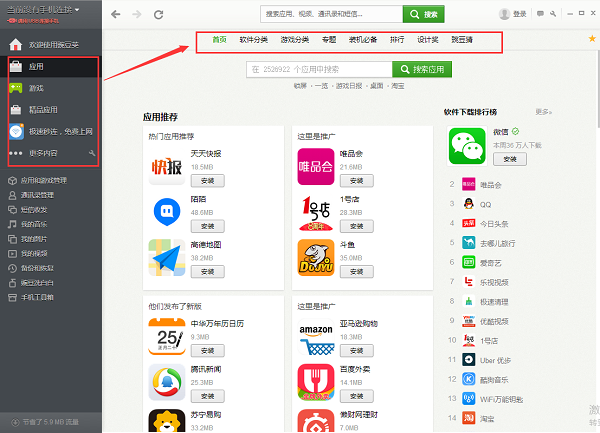Click the back arrow navigation icon
Screen dimensions: 600x433
click(116, 14)
